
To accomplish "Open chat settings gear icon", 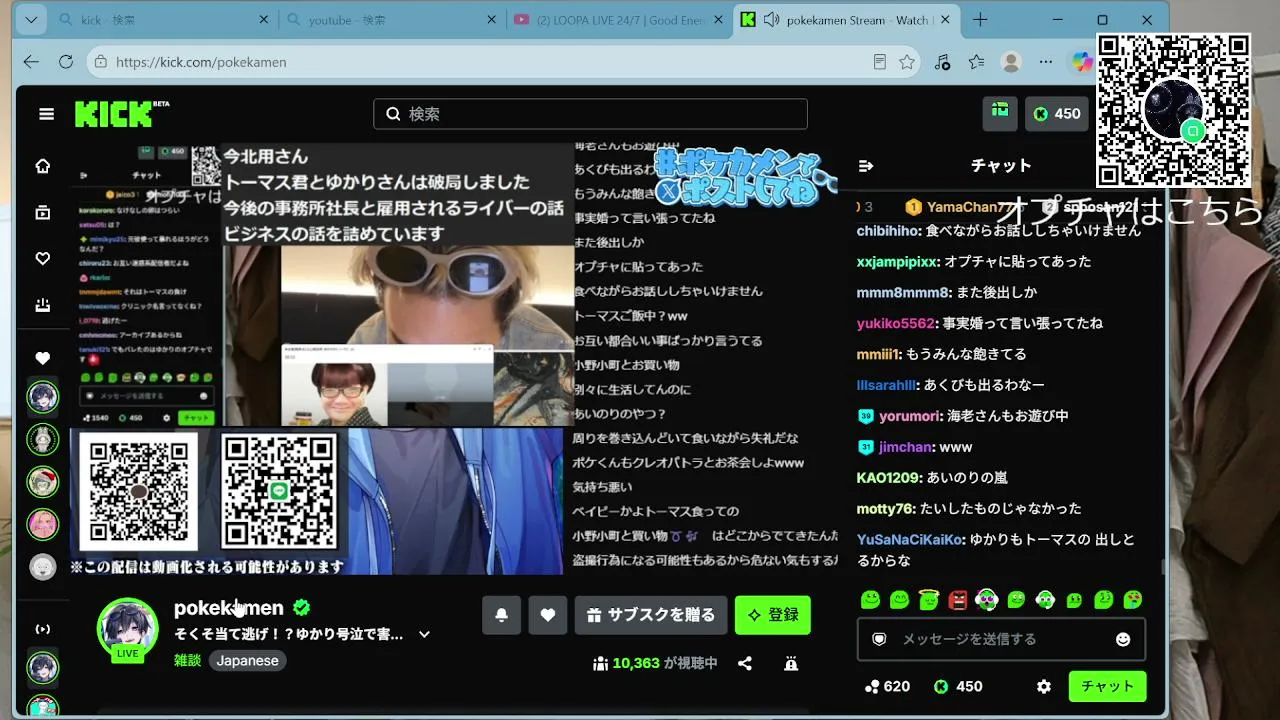I will tap(1044, 687).
